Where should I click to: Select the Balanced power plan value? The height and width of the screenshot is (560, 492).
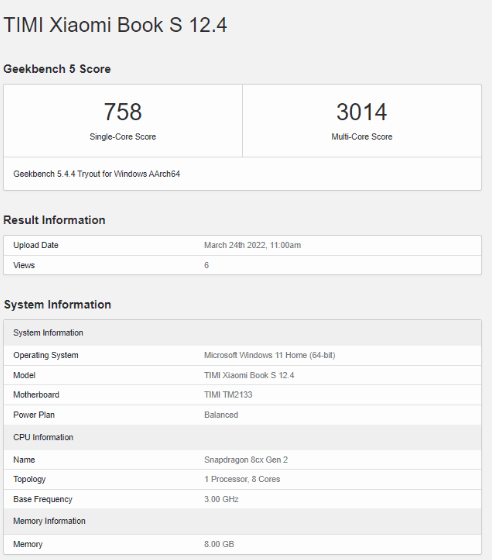(x=221, y=415)
